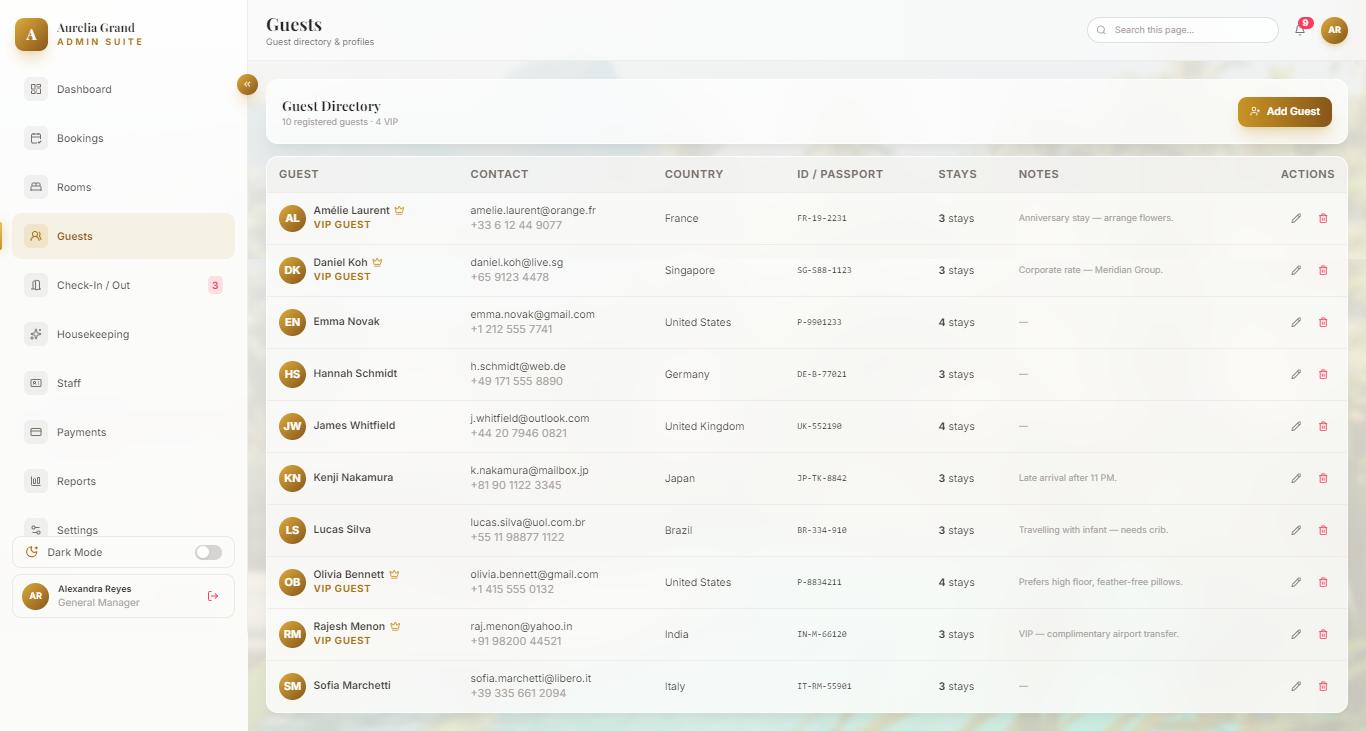Click the STAYS column header

[x=957, y=174]
